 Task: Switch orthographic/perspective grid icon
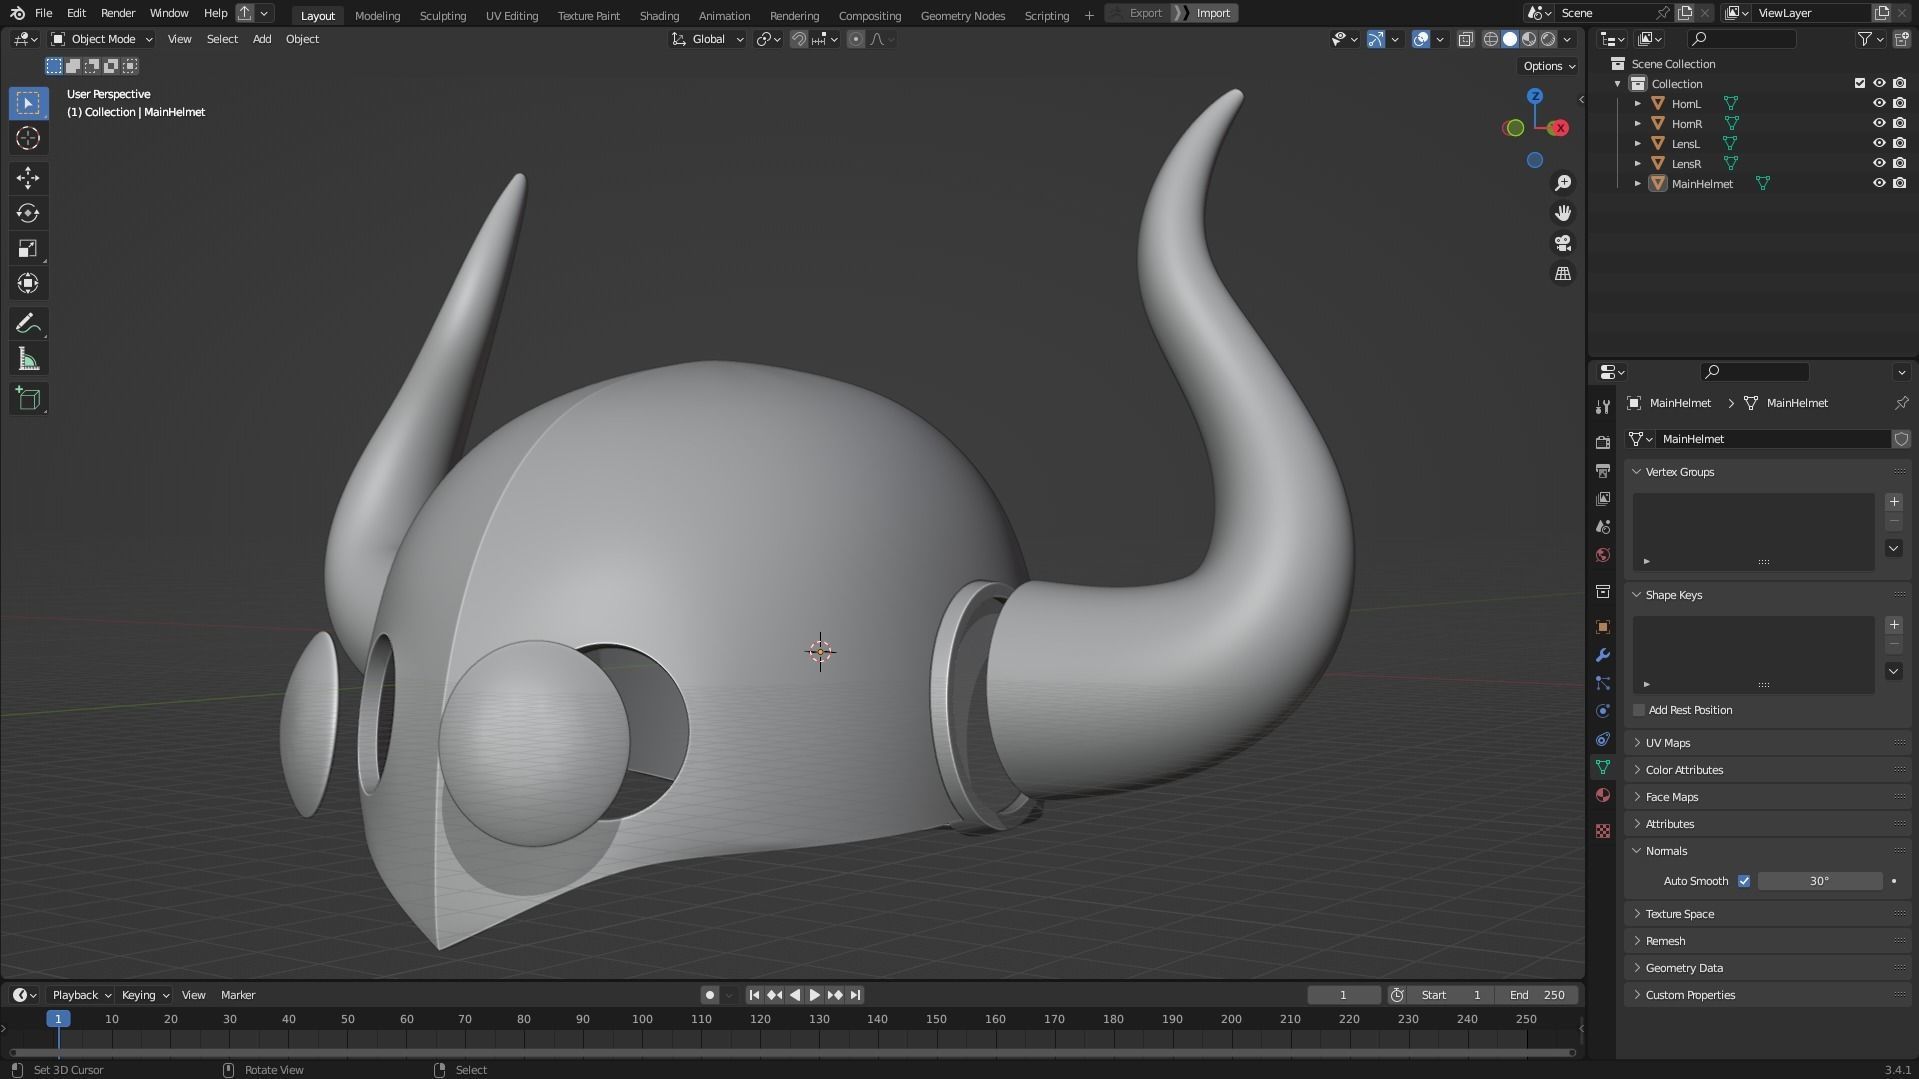click(x=1562, y=273)
